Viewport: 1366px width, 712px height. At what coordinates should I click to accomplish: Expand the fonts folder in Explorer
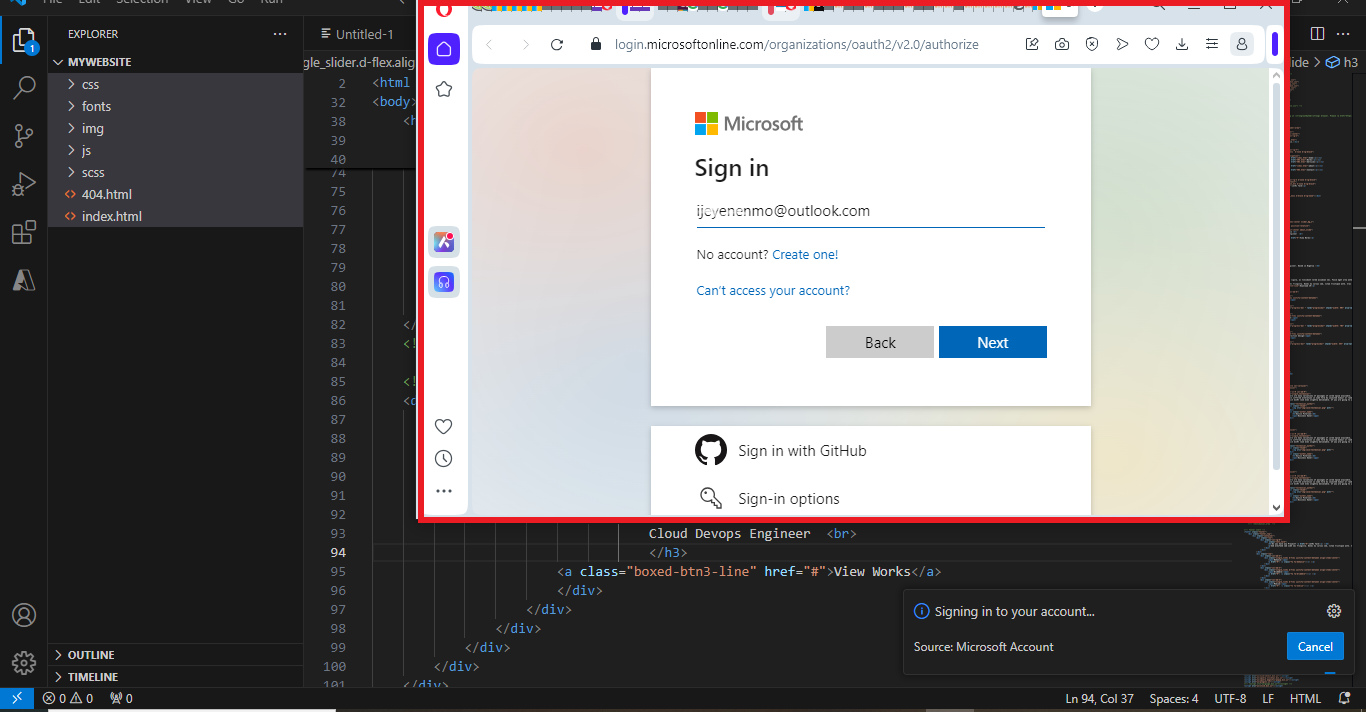click(x=175, y=106)
